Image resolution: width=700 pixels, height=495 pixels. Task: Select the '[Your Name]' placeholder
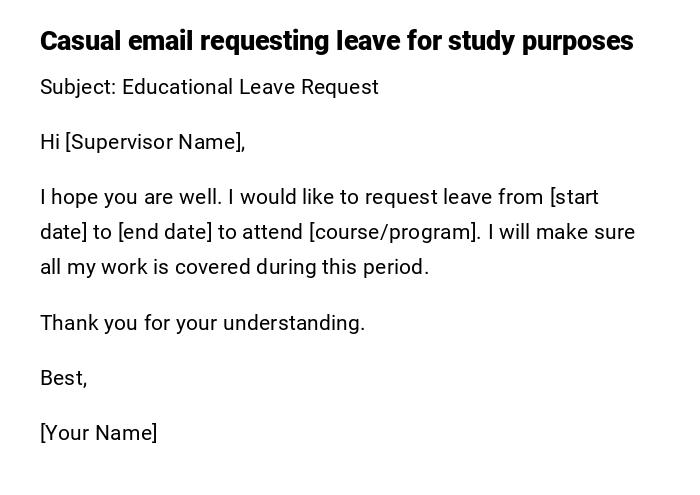(99, 433)
